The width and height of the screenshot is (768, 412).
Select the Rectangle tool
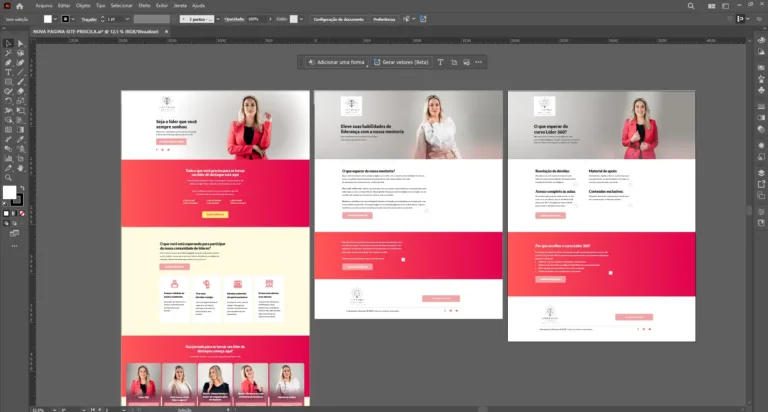8,82
